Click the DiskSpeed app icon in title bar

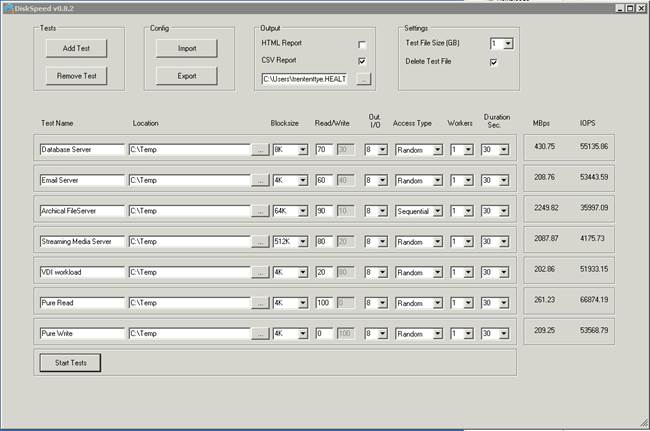click(x=7, y=7)
